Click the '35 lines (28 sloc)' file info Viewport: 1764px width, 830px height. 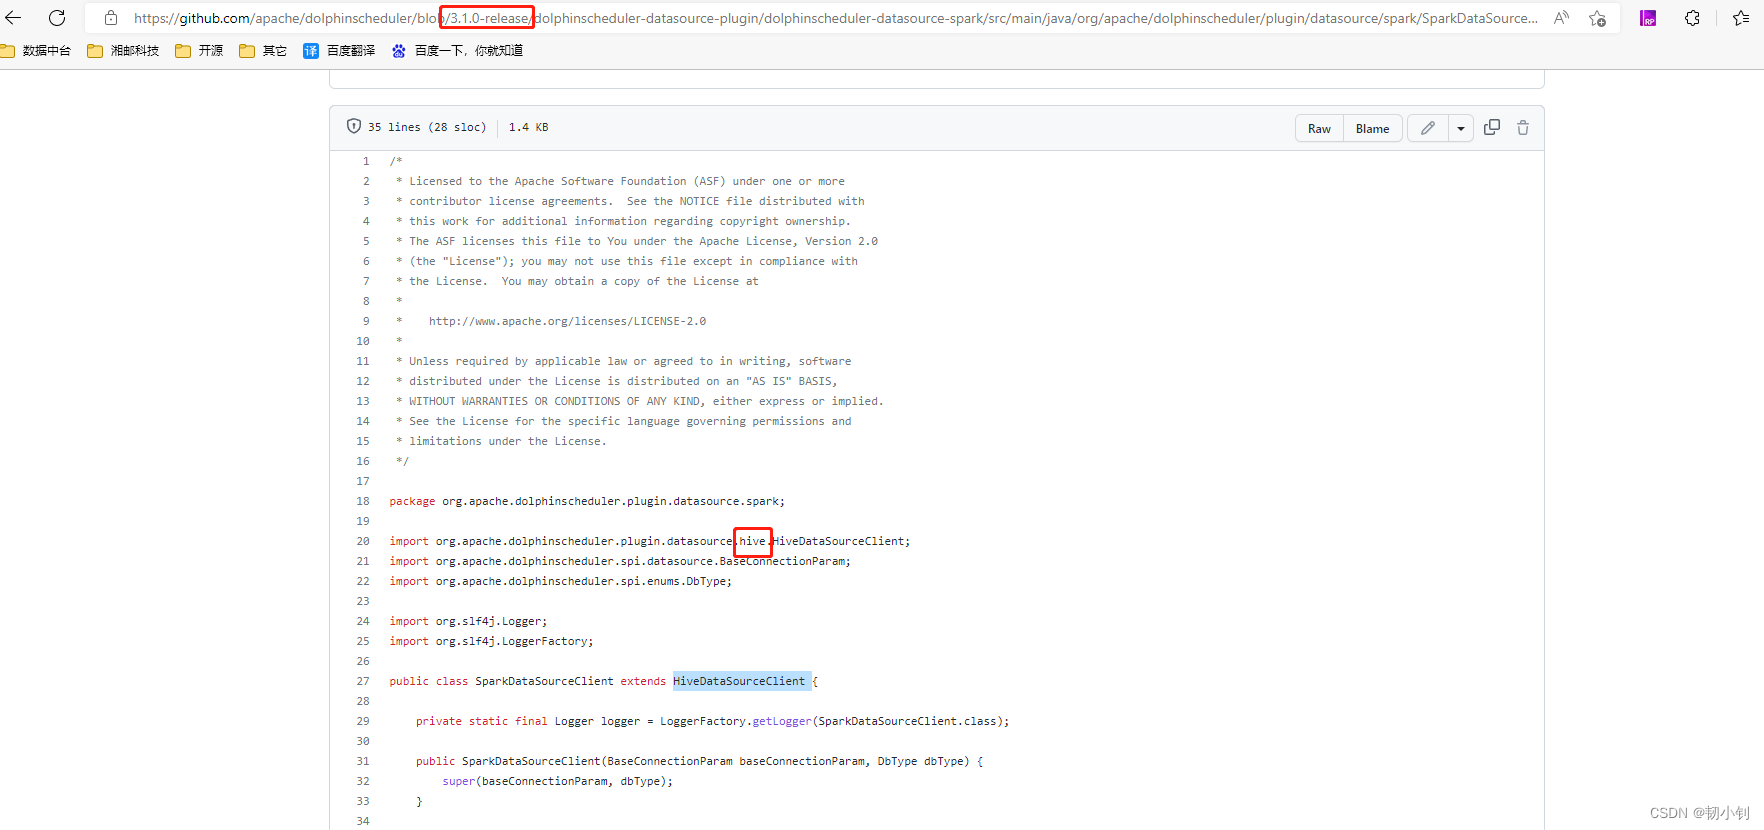(x=427, y=127)
